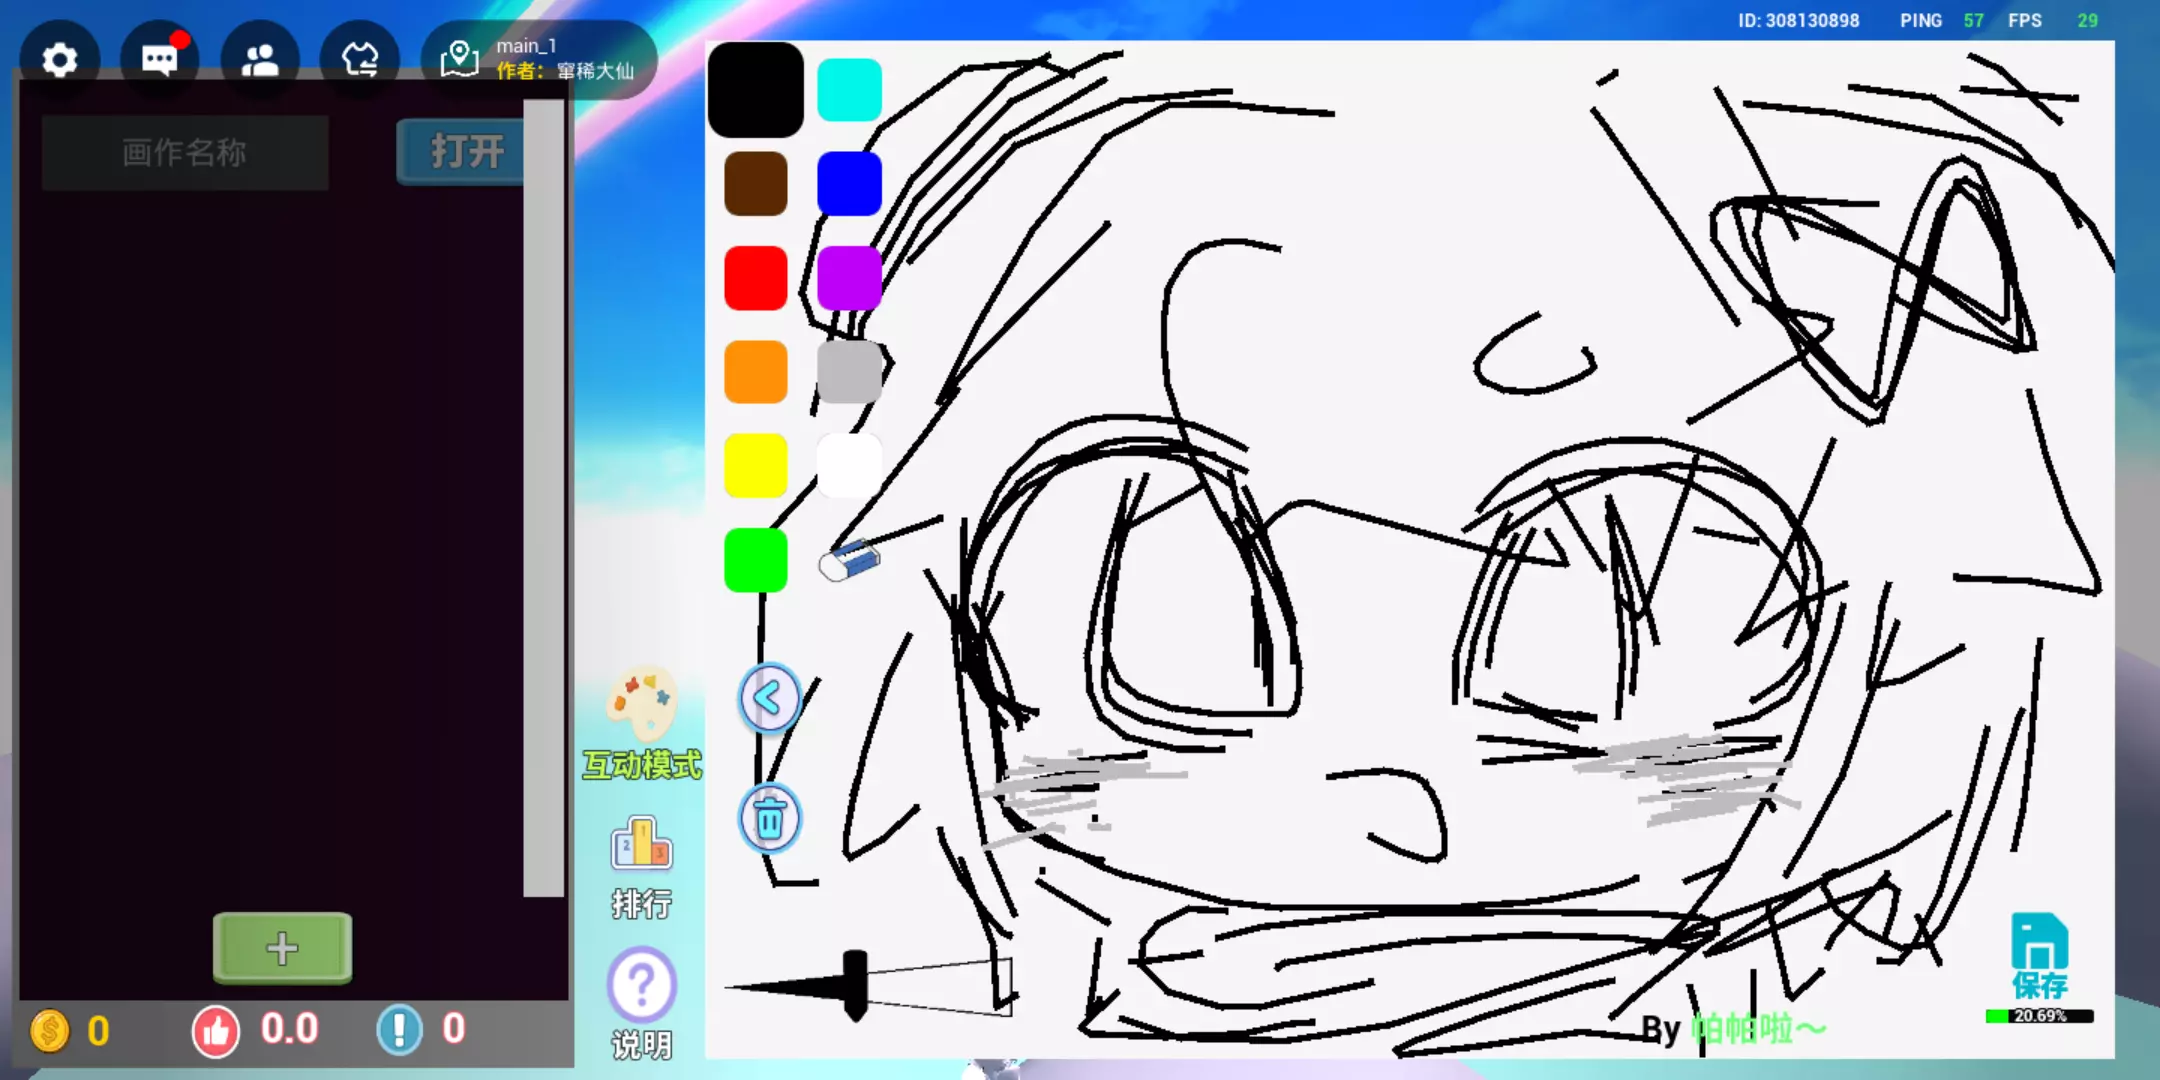Open the help question mark icon

[x=641, y=1002]
